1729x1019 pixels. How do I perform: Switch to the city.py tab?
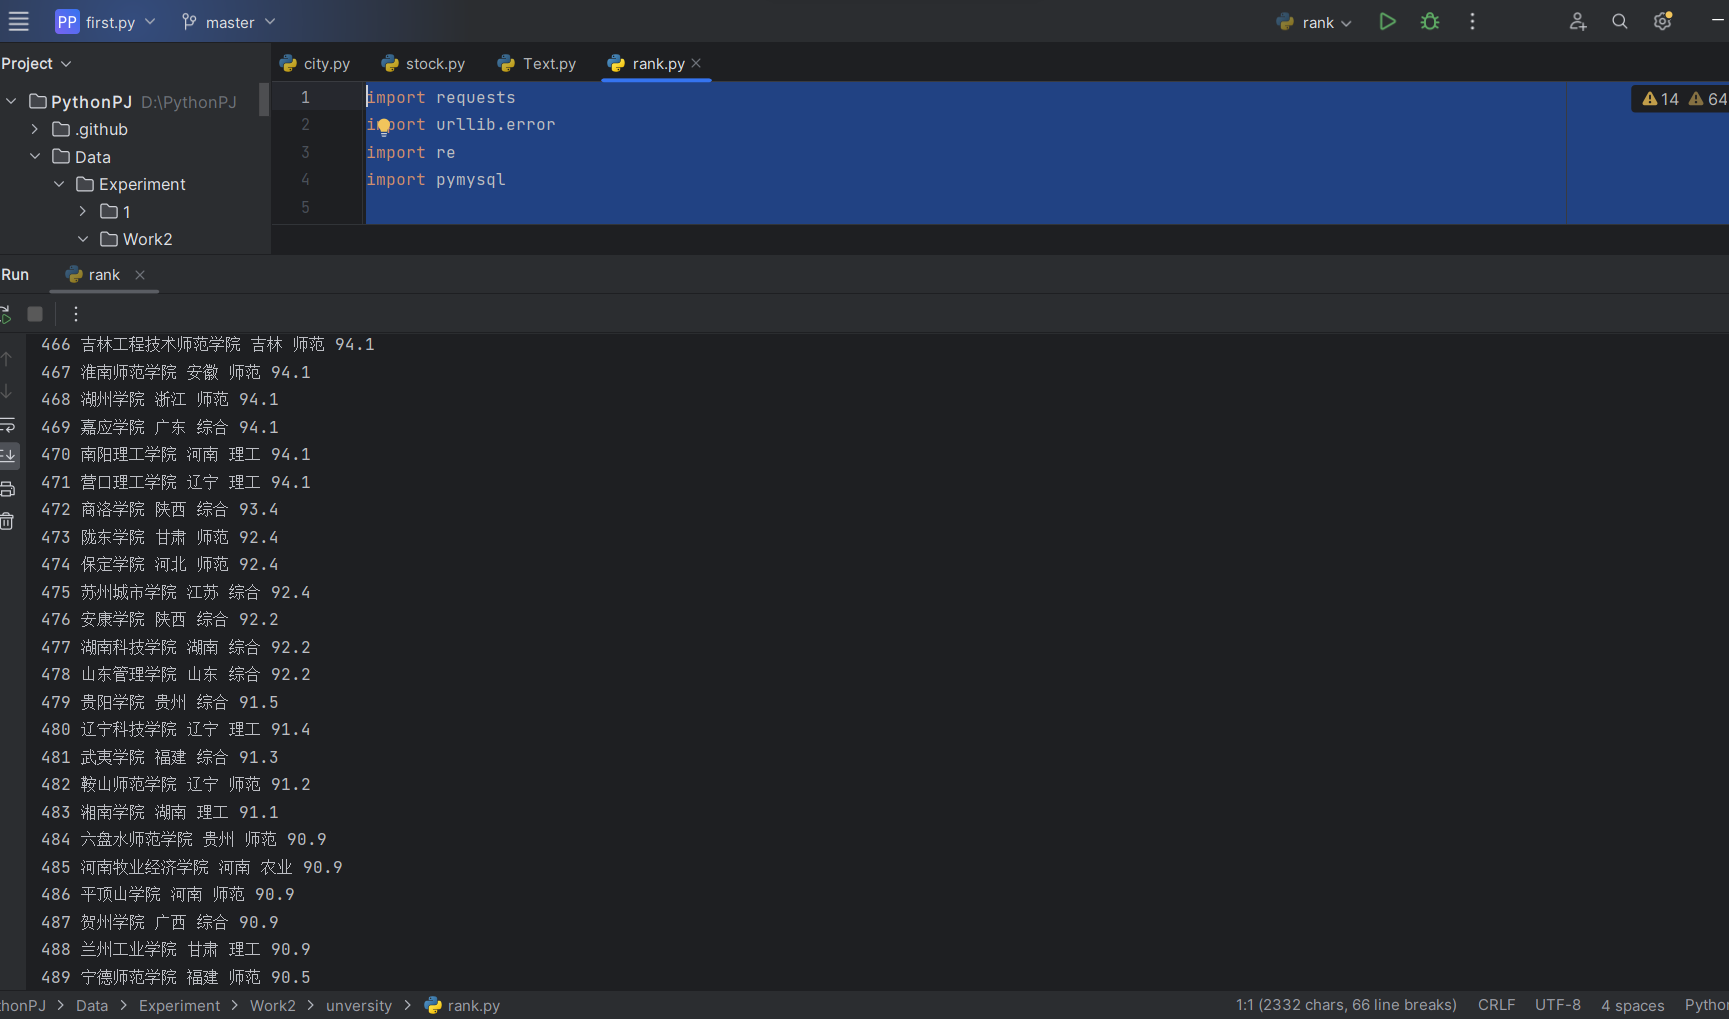tap(315, 63)
